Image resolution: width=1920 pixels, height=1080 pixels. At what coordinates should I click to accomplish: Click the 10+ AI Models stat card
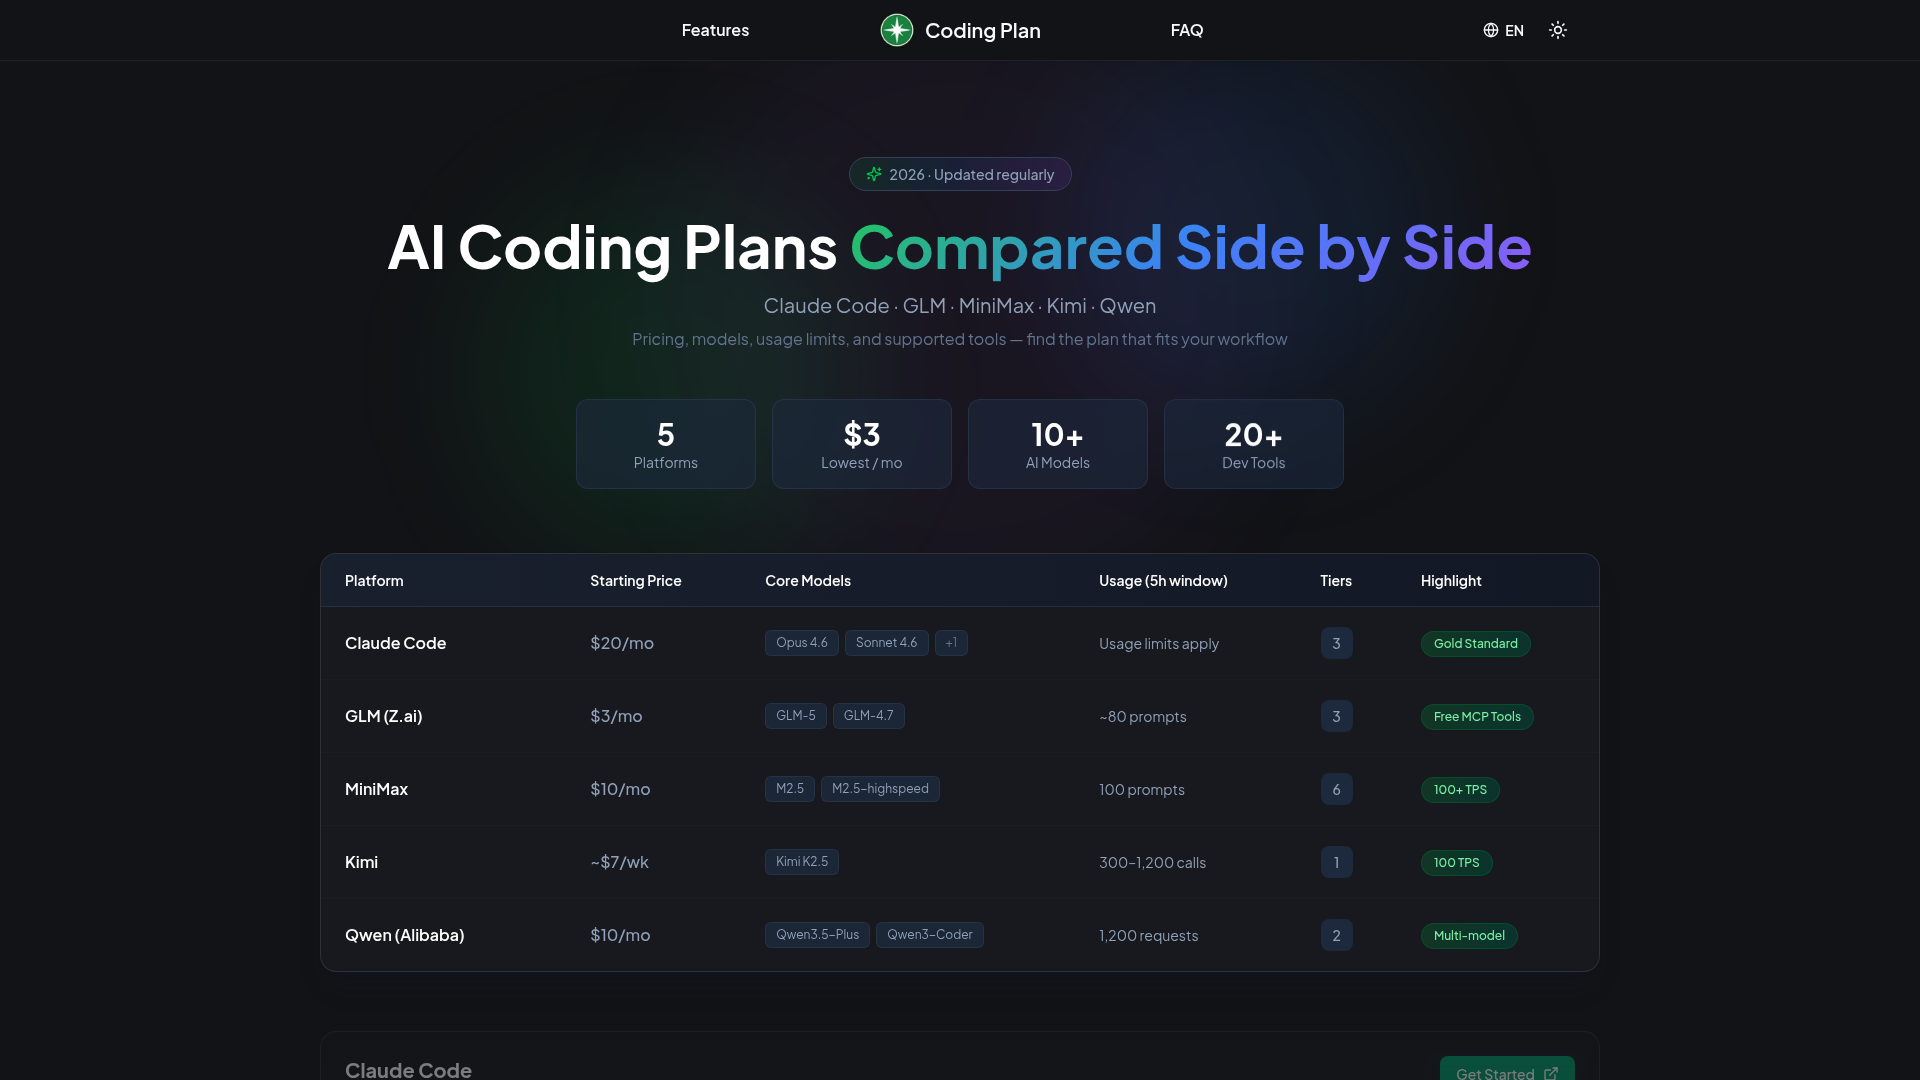[x=1058, y=444]
